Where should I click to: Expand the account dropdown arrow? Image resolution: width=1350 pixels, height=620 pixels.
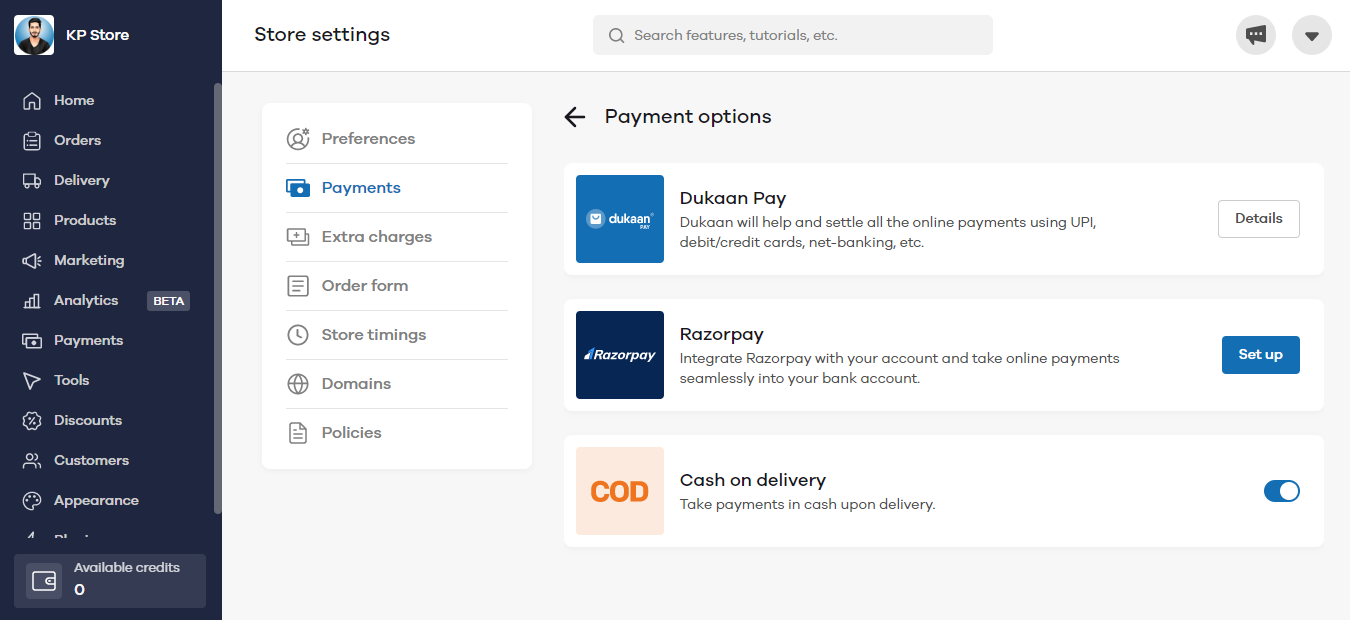point(1311,36)
